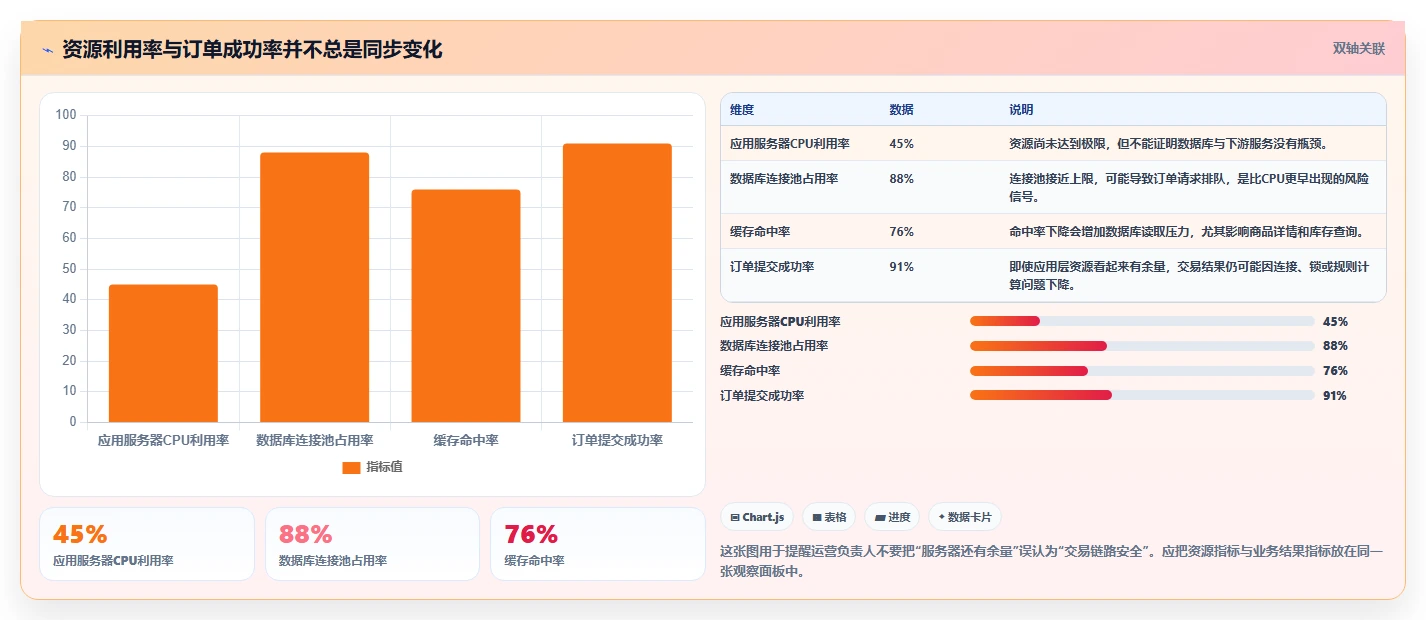Click the 45% value in the table
The width and height of the screenshot is (1426, 620).
click(x=901, y=144)
